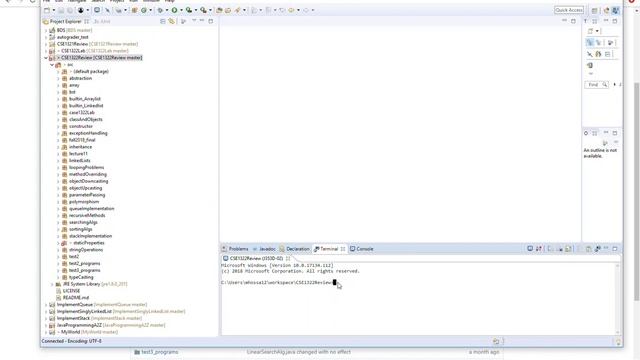Click the Save toolbar icon
The height and width of the screenshot is (360, 640).
(61, 10)
